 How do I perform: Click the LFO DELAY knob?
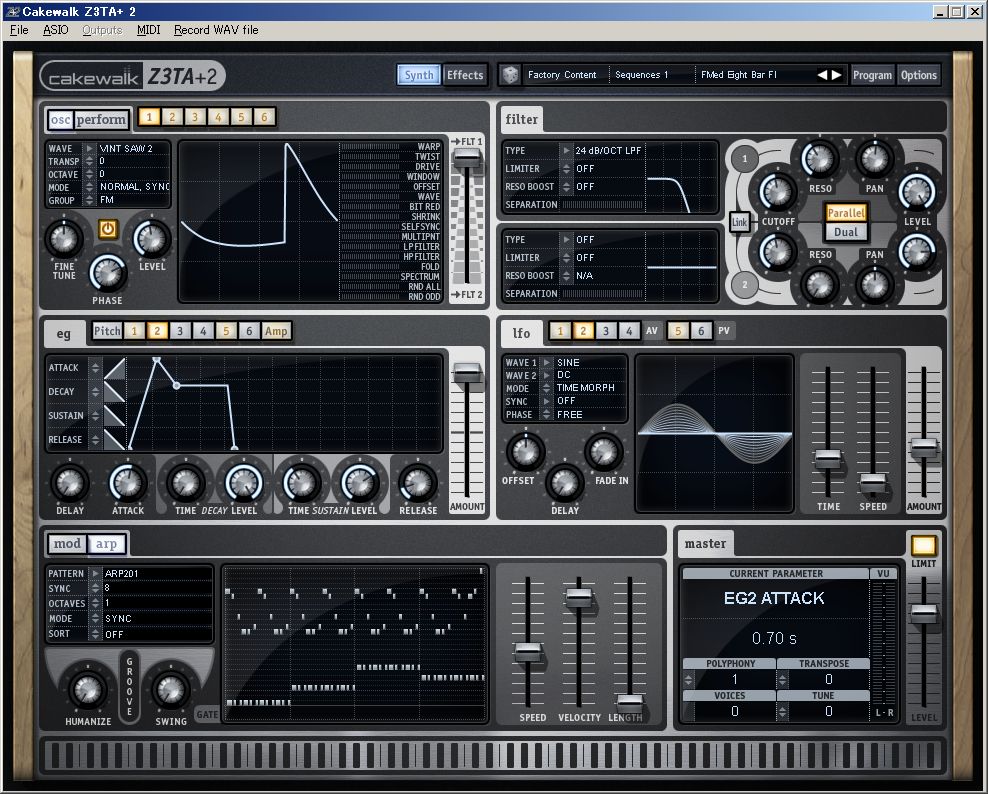(565, 483)
